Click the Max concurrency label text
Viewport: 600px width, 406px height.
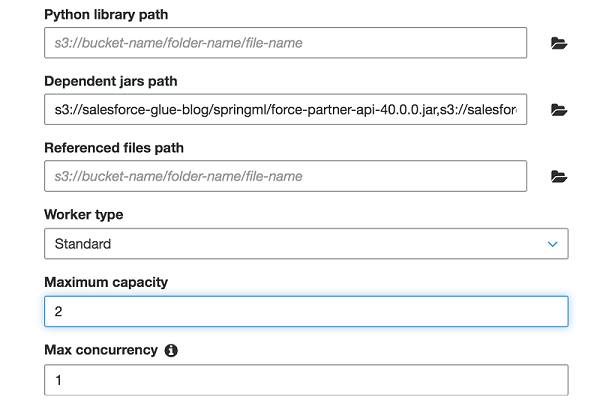(x=101, y=350)
